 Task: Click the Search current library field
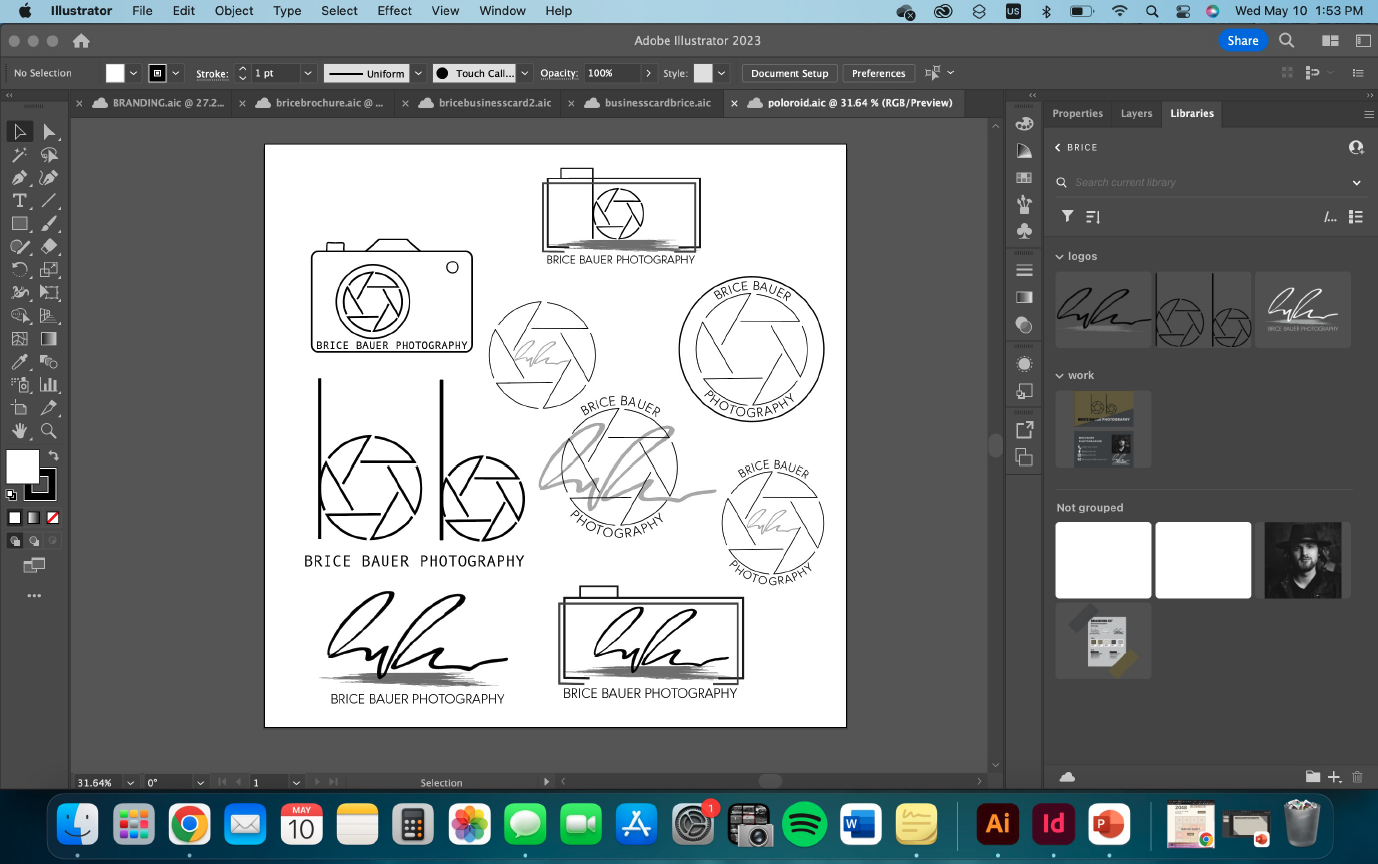click(1210, 183)
